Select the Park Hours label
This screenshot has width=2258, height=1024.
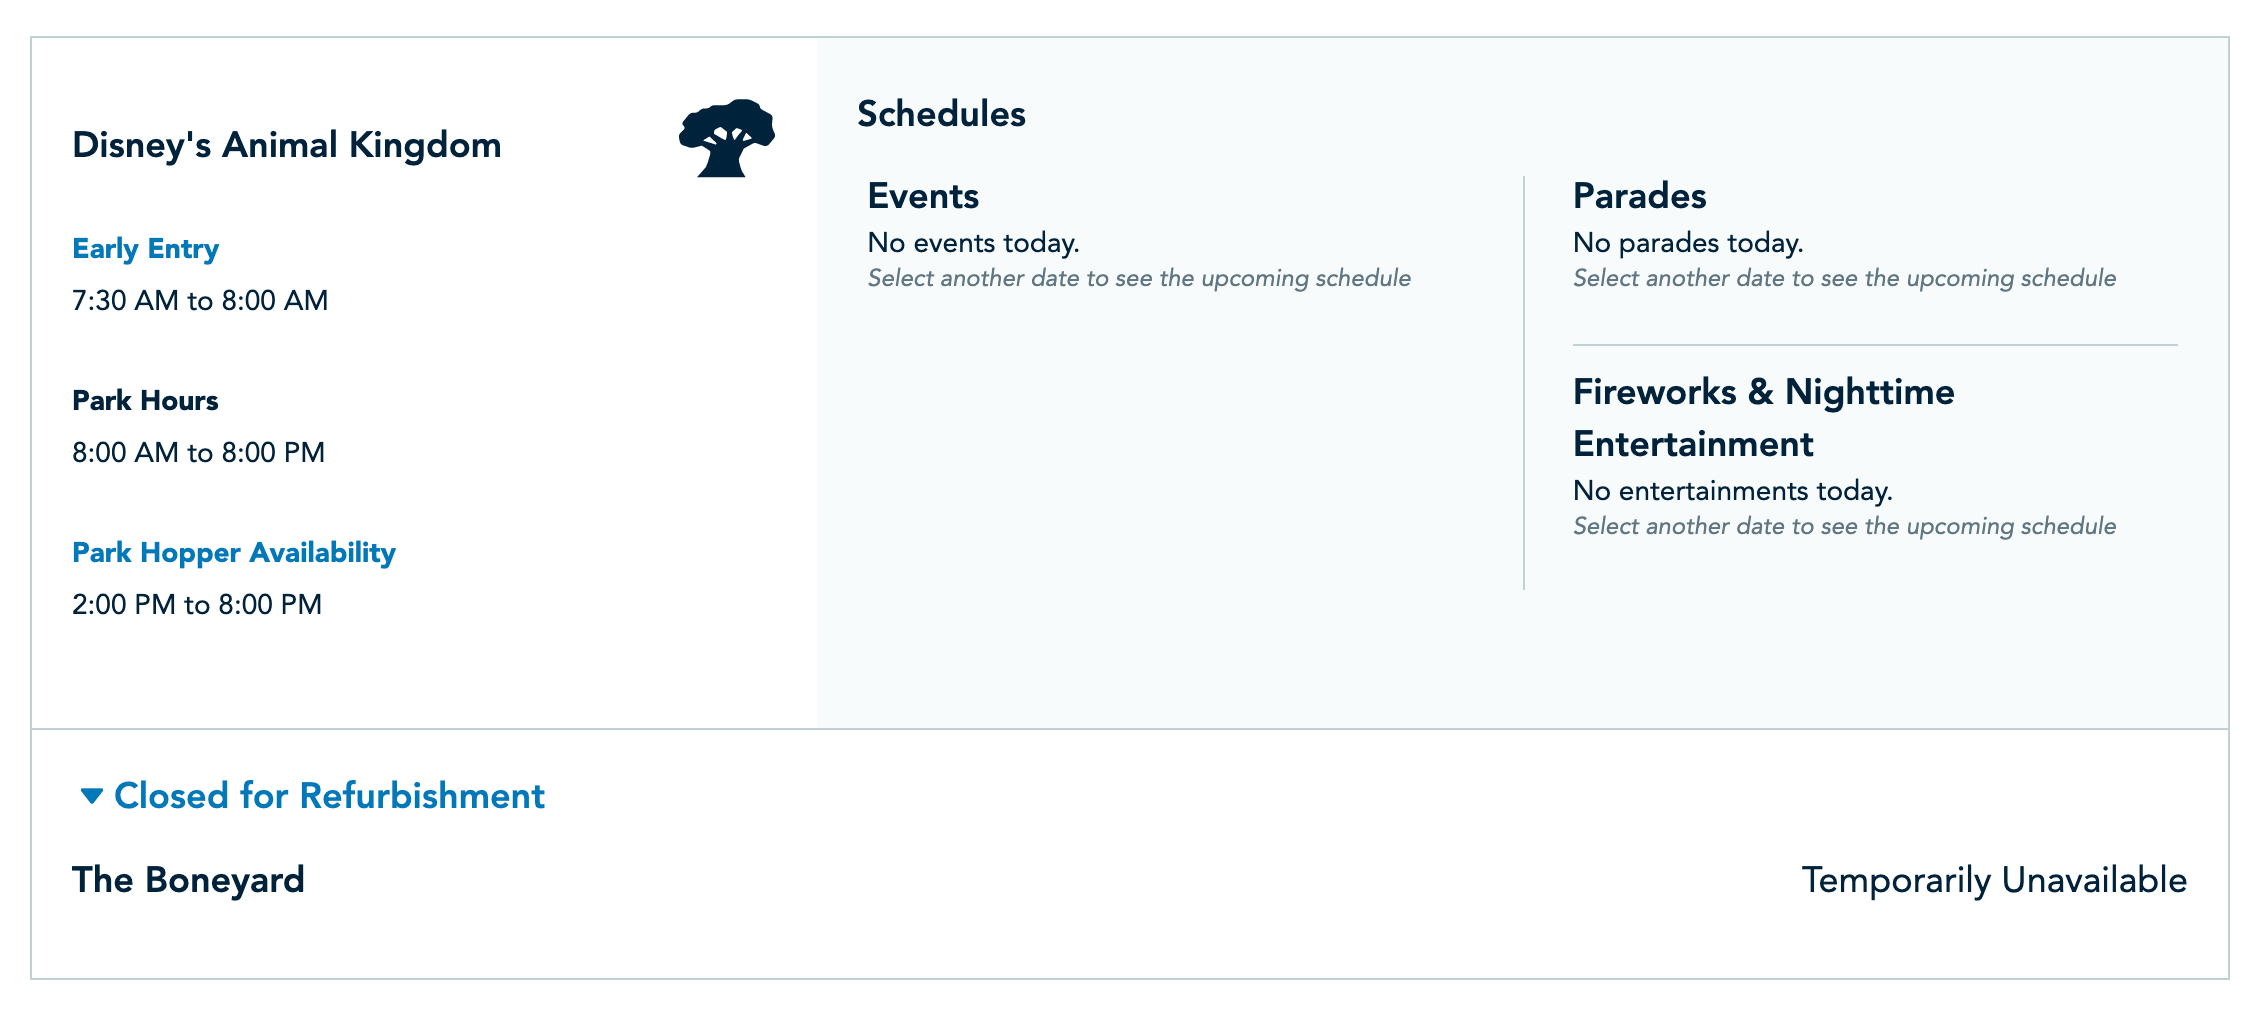coord(145,401)
